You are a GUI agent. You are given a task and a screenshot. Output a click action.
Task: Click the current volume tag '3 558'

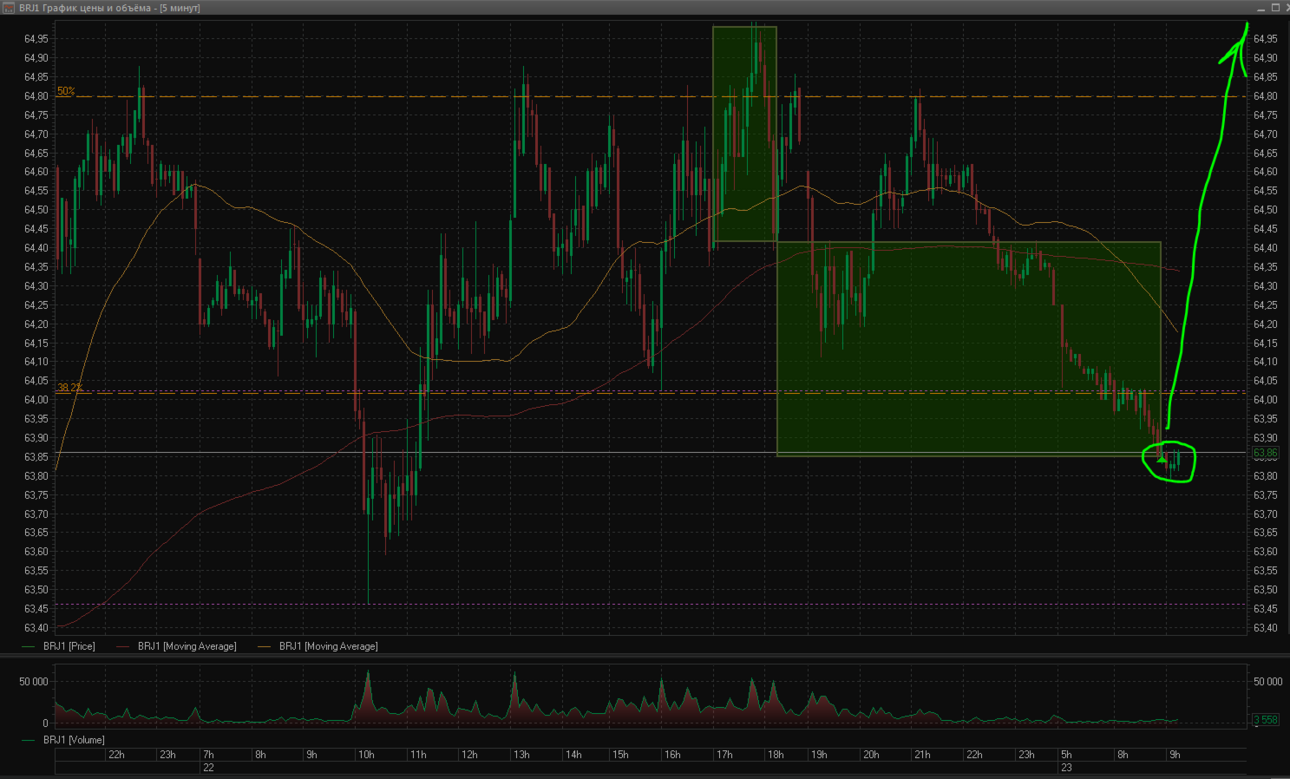click(1265, 720)
